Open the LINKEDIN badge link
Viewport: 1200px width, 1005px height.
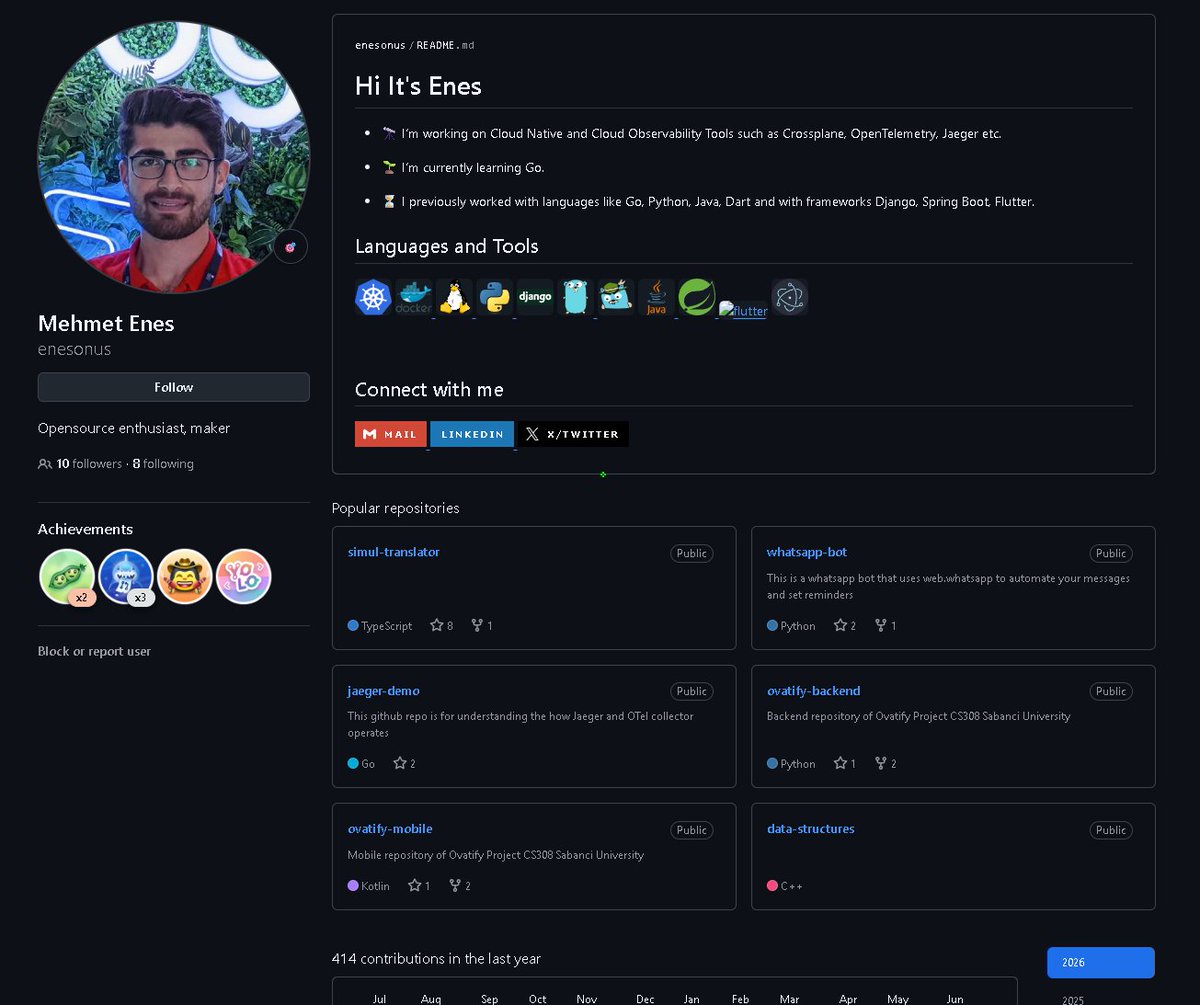click(x=472, y=434)
